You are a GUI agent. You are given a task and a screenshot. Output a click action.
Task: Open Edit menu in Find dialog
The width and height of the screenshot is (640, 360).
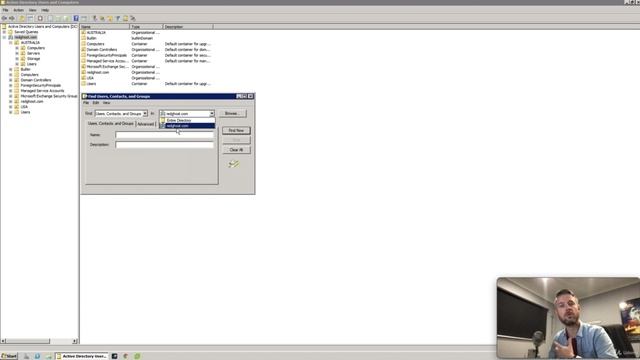(x=96, y=103)
